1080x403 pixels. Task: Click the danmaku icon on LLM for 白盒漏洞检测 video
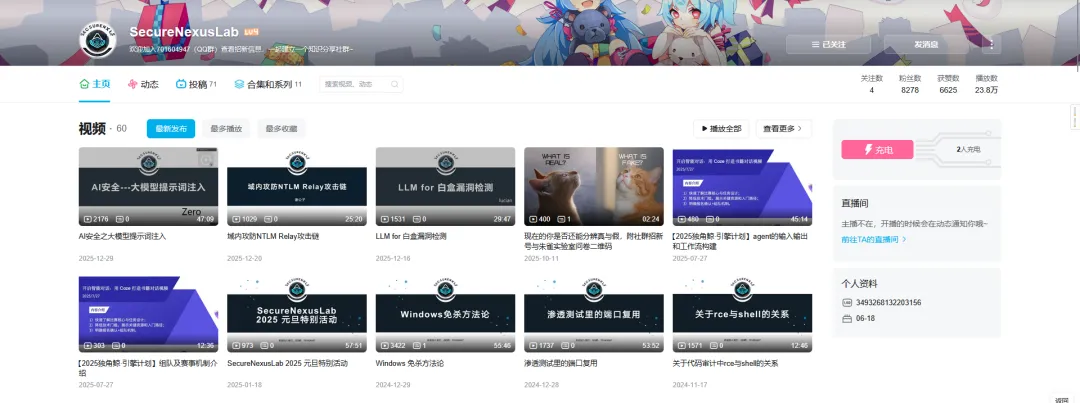click(x=416, y=219)
